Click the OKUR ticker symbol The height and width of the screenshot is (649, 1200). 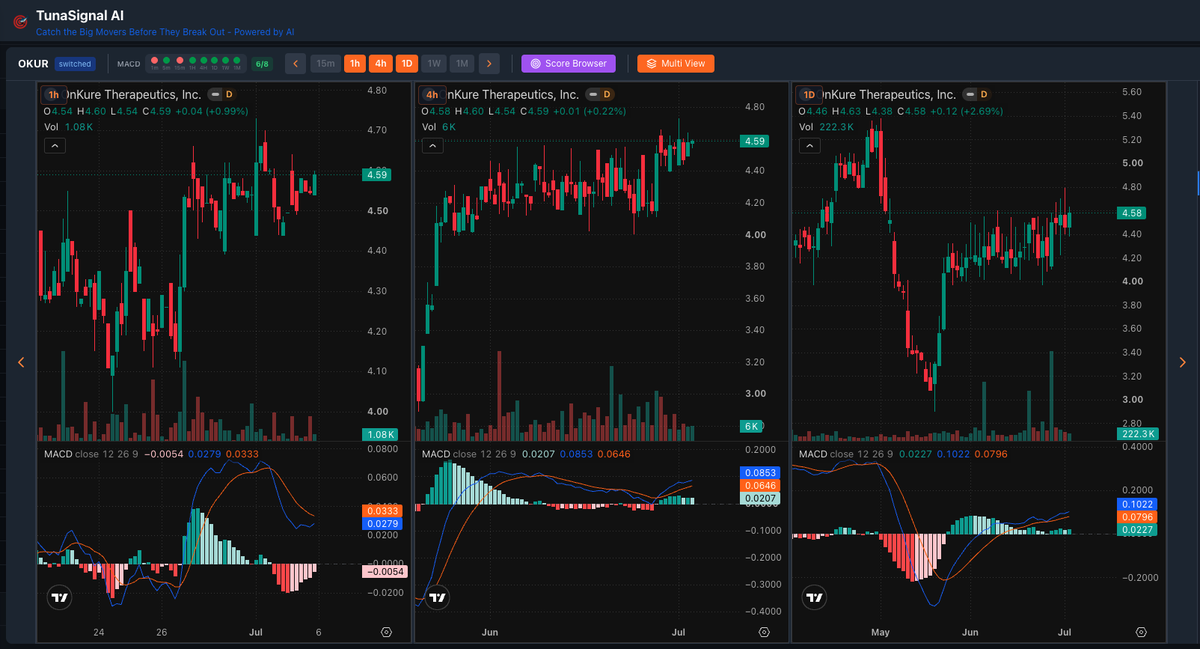coord(33,64)
